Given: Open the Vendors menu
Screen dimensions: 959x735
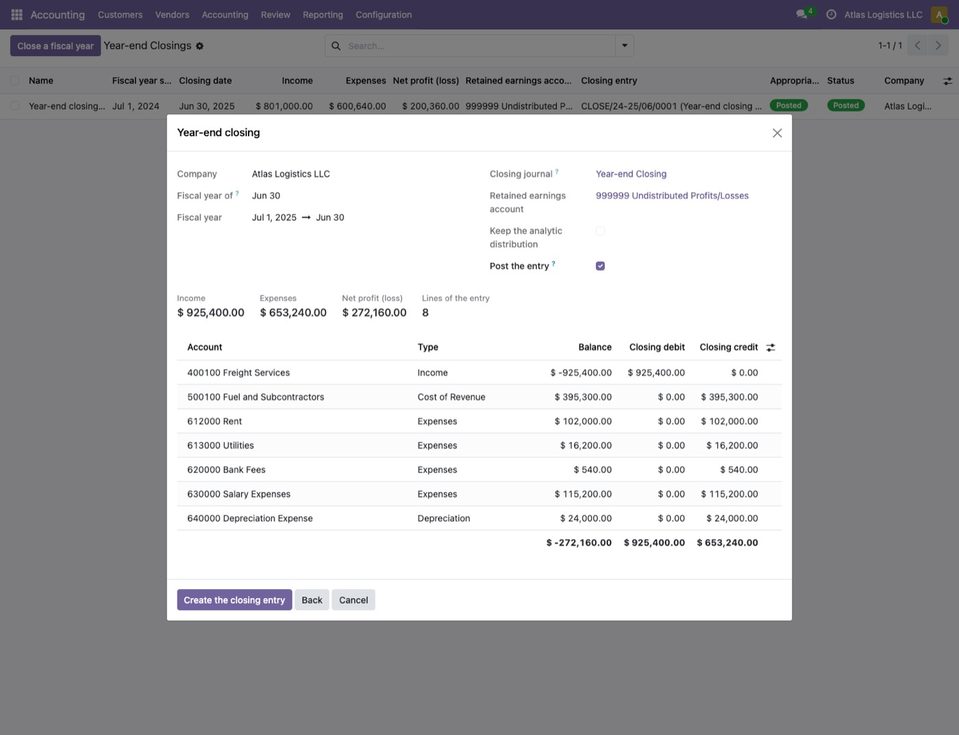Looking at the screenshot, I should [172, 15].
